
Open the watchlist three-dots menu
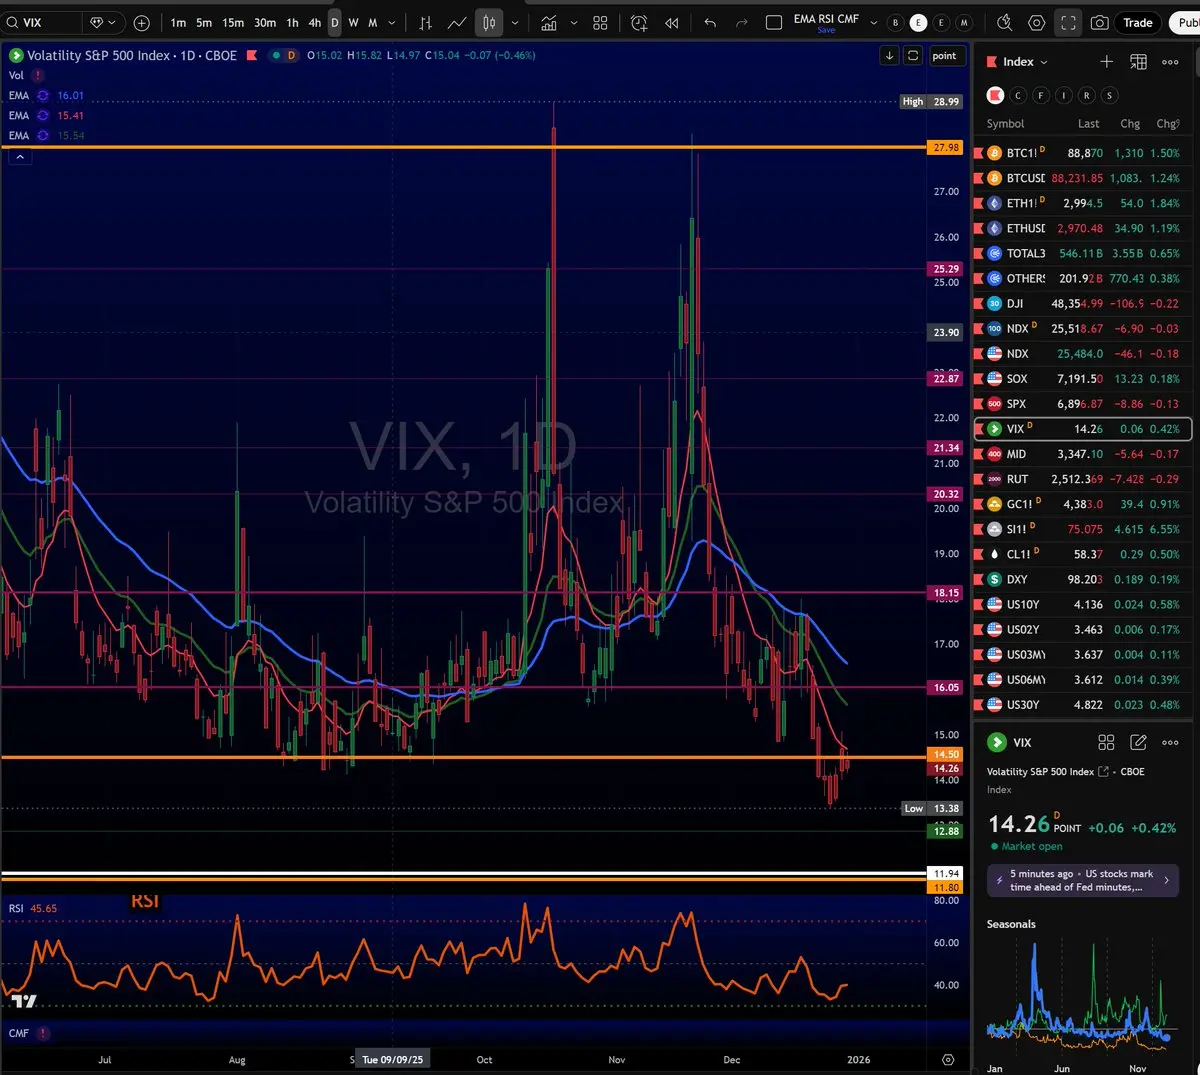[x=1170, y=62]
